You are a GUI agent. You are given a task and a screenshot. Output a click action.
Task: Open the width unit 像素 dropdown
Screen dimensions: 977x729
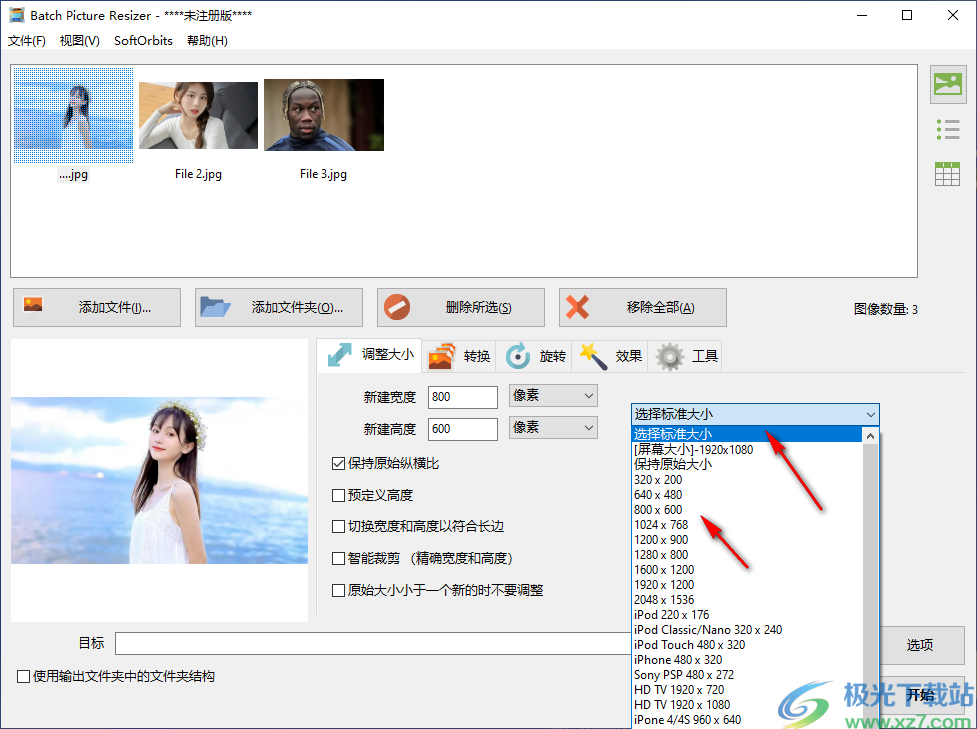coord(552,396)
